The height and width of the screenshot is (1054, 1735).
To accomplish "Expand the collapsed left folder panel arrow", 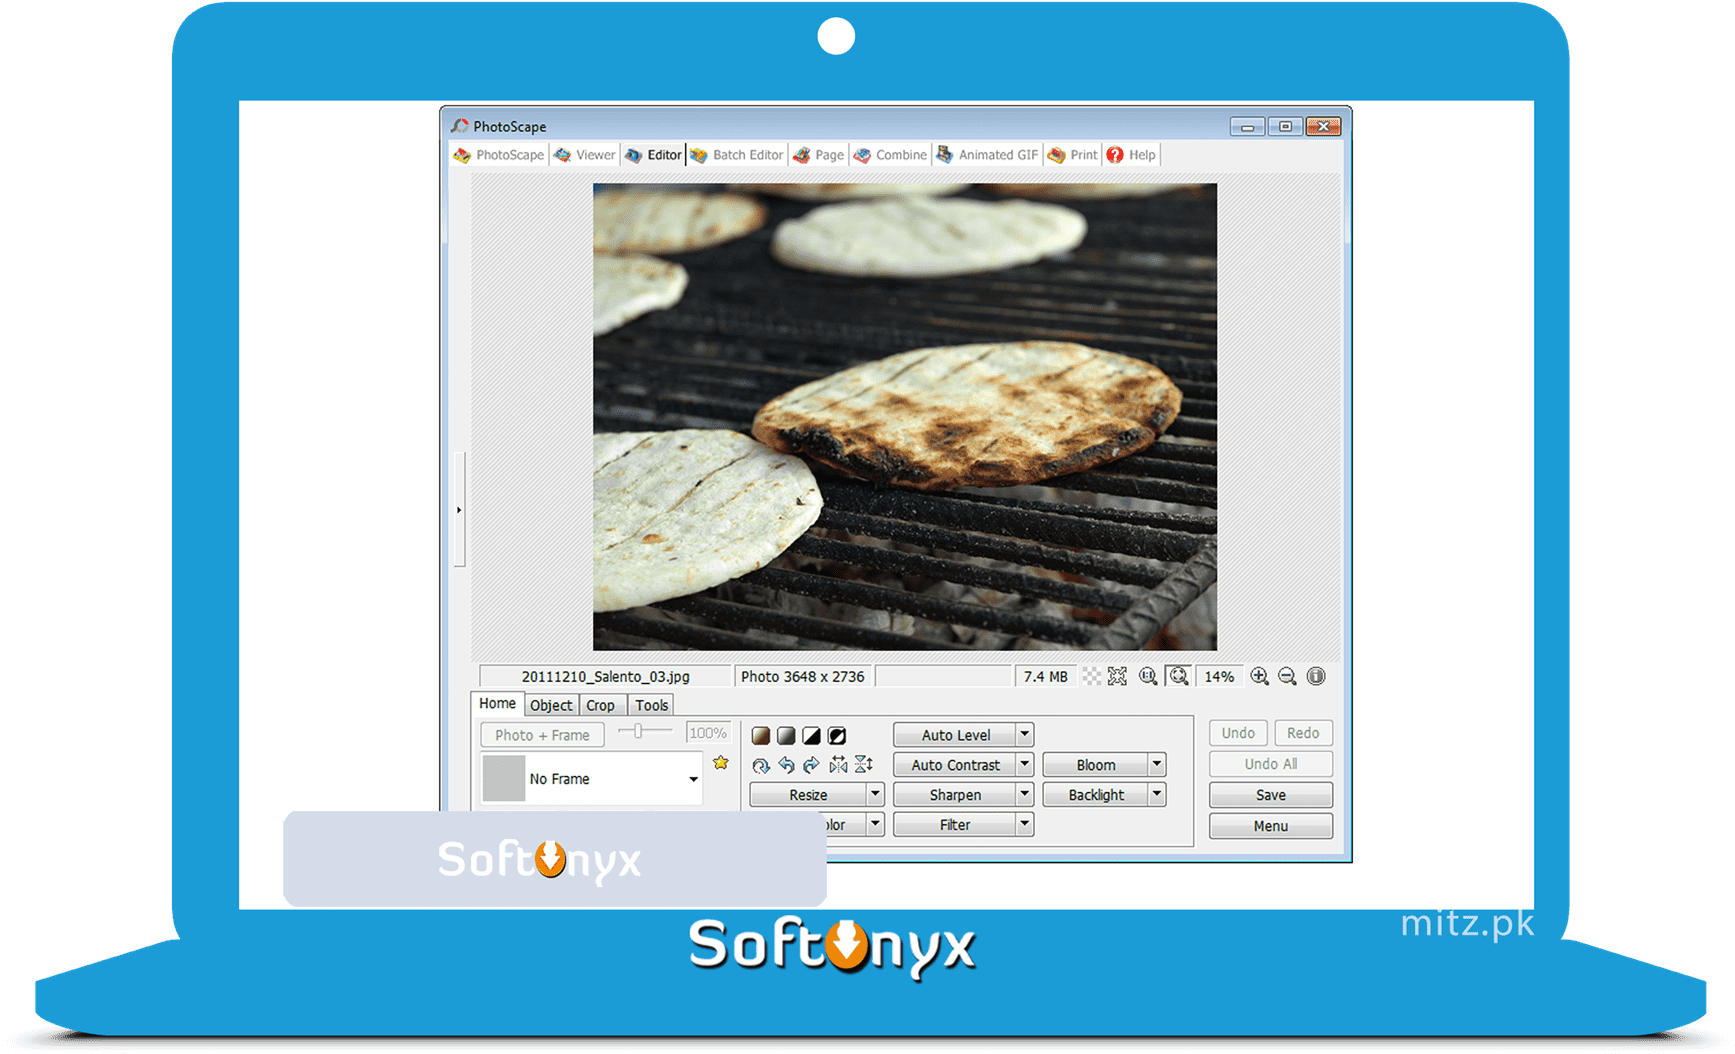I will point(459,510).
